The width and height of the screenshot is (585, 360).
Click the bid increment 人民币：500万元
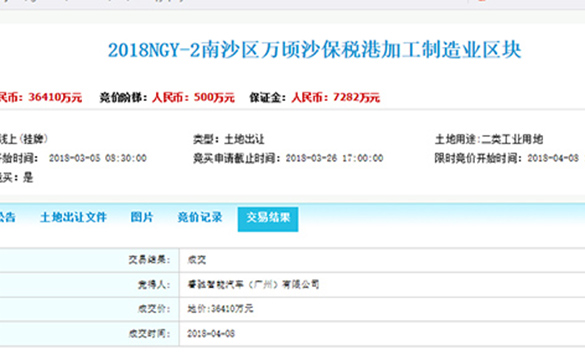click(x=193, y=97)
